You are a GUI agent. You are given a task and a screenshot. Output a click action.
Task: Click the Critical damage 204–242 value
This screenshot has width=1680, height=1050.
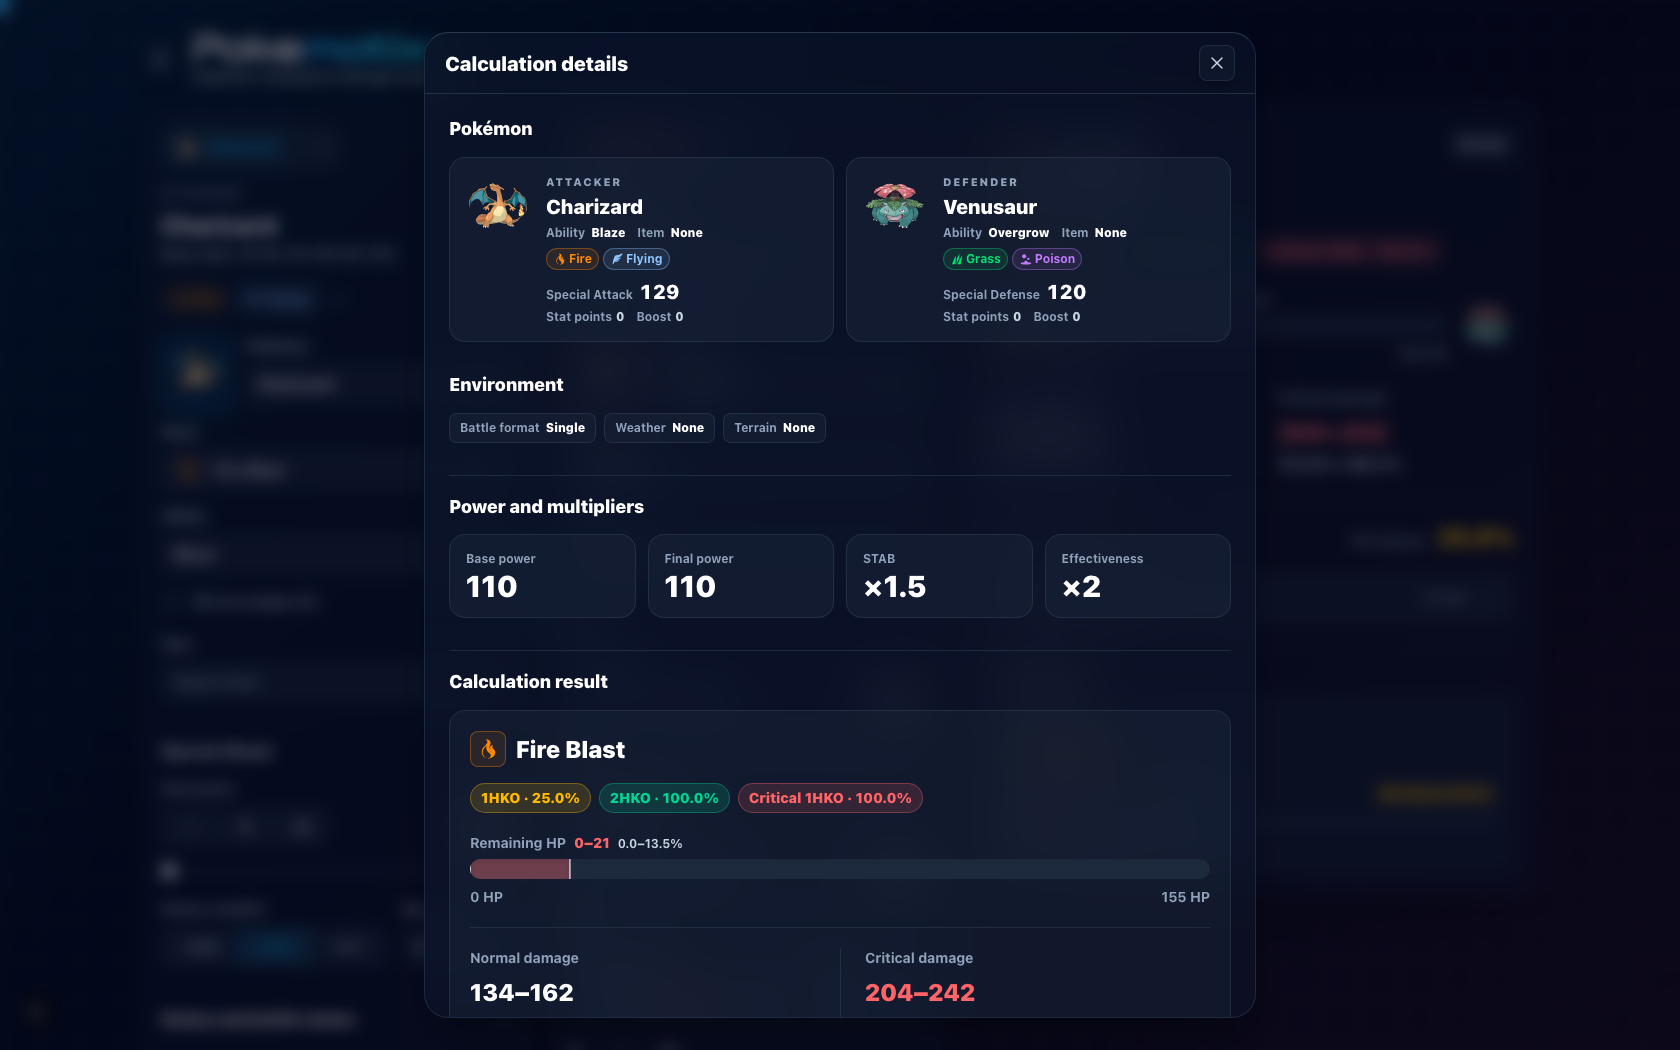[920, 992]
